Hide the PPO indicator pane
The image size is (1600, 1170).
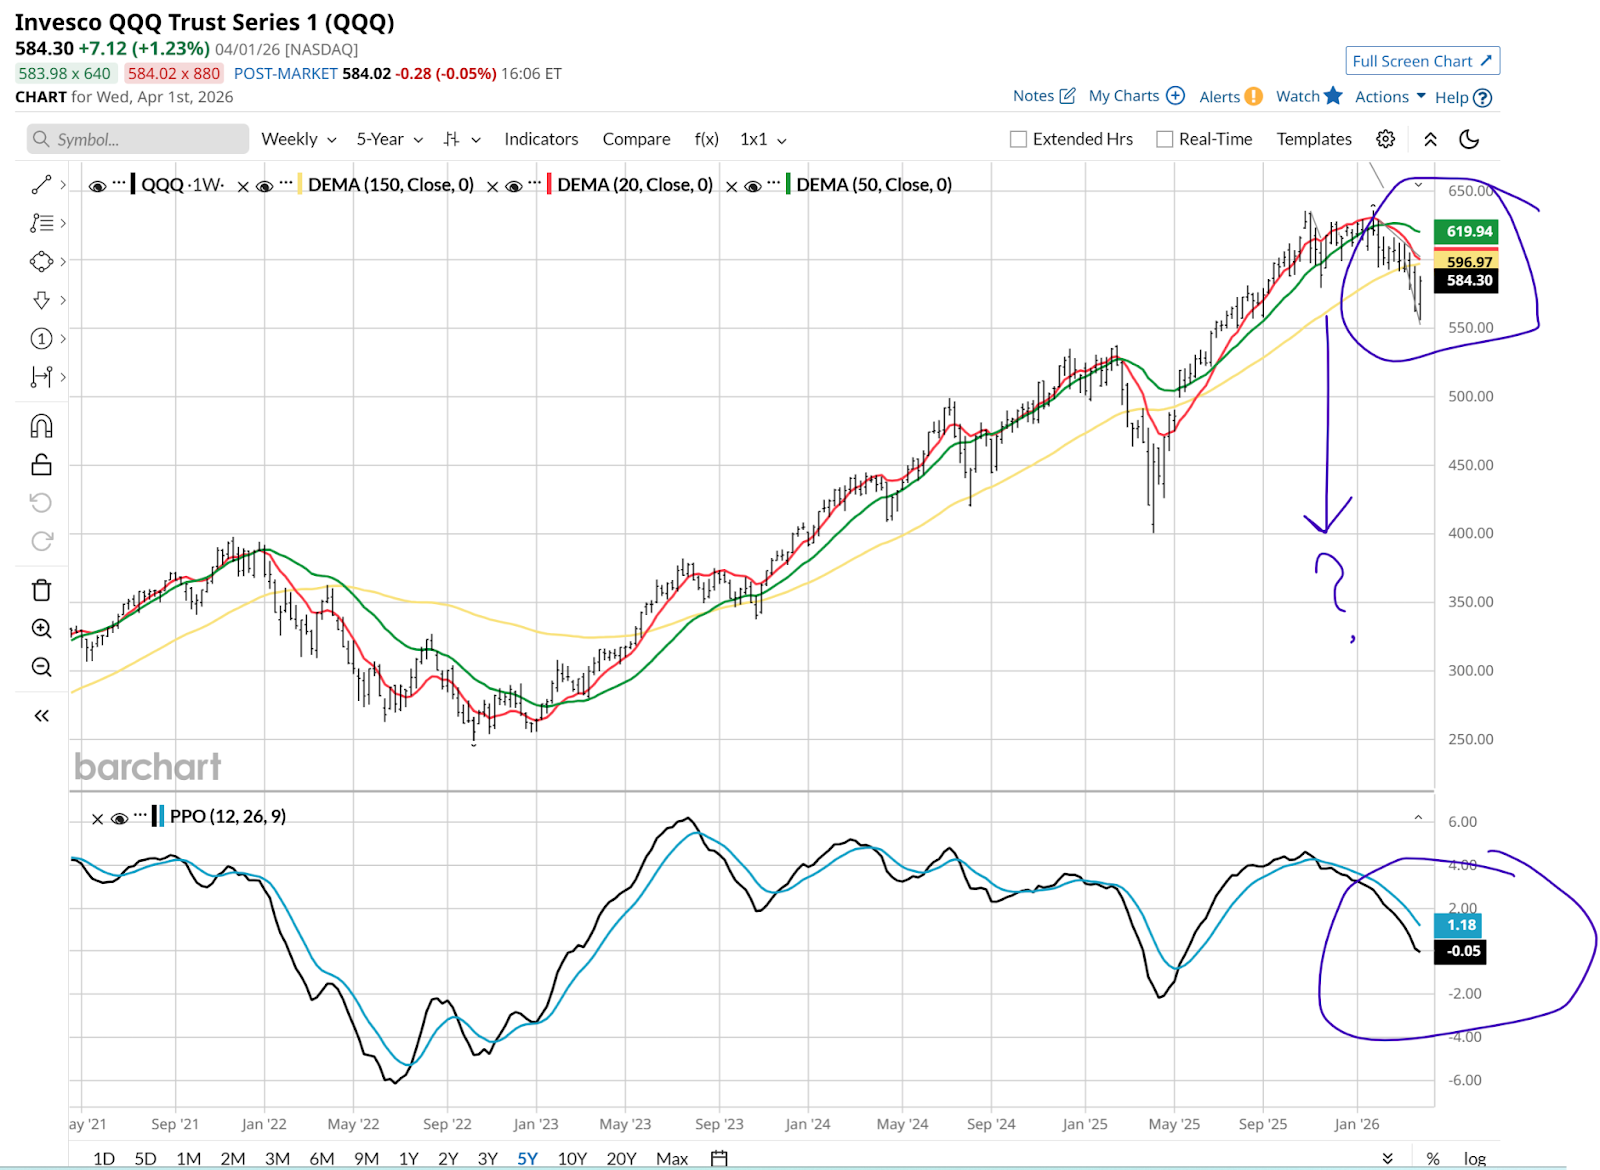119,819
